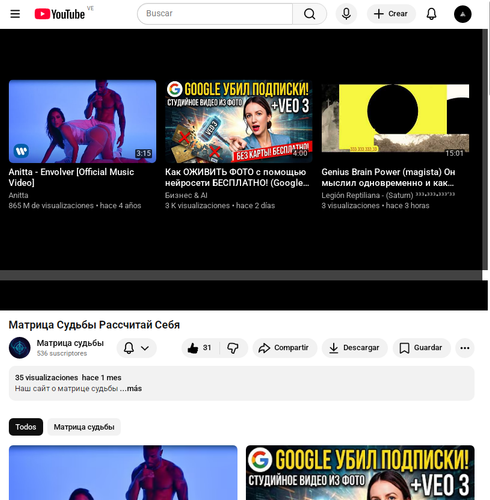The width and height of the screenshot is (490, 500).
Task: Click channel name 'Бизнес & AI'
Action: point(186,195)
